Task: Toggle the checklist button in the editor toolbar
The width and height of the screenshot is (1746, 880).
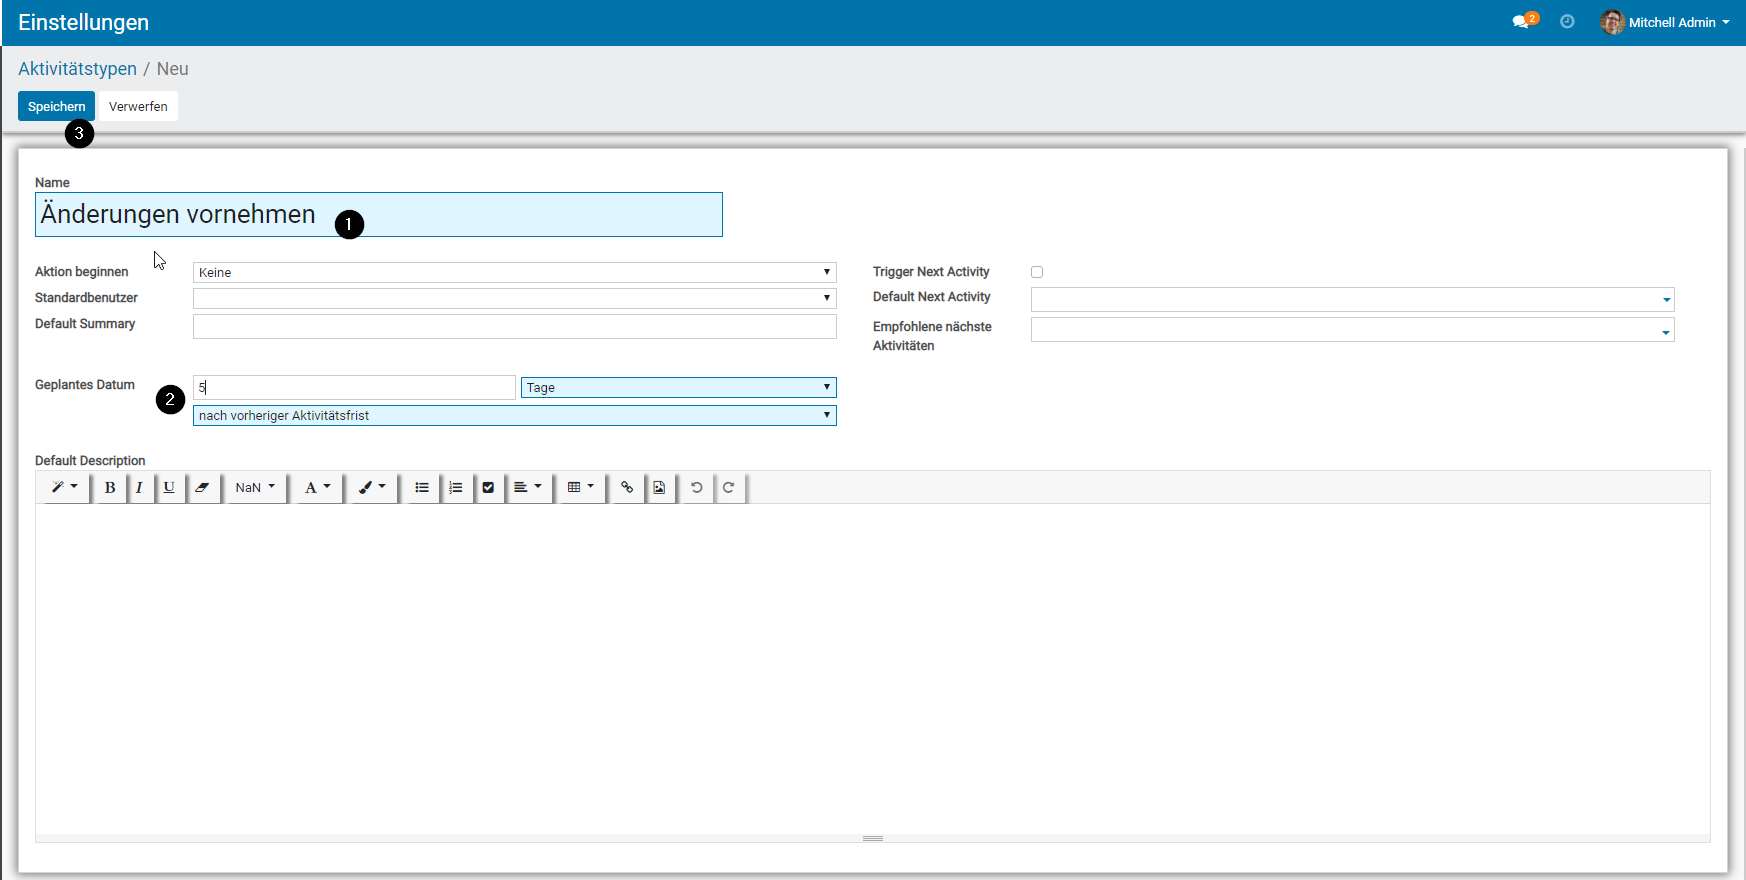Action: (488, 488)
